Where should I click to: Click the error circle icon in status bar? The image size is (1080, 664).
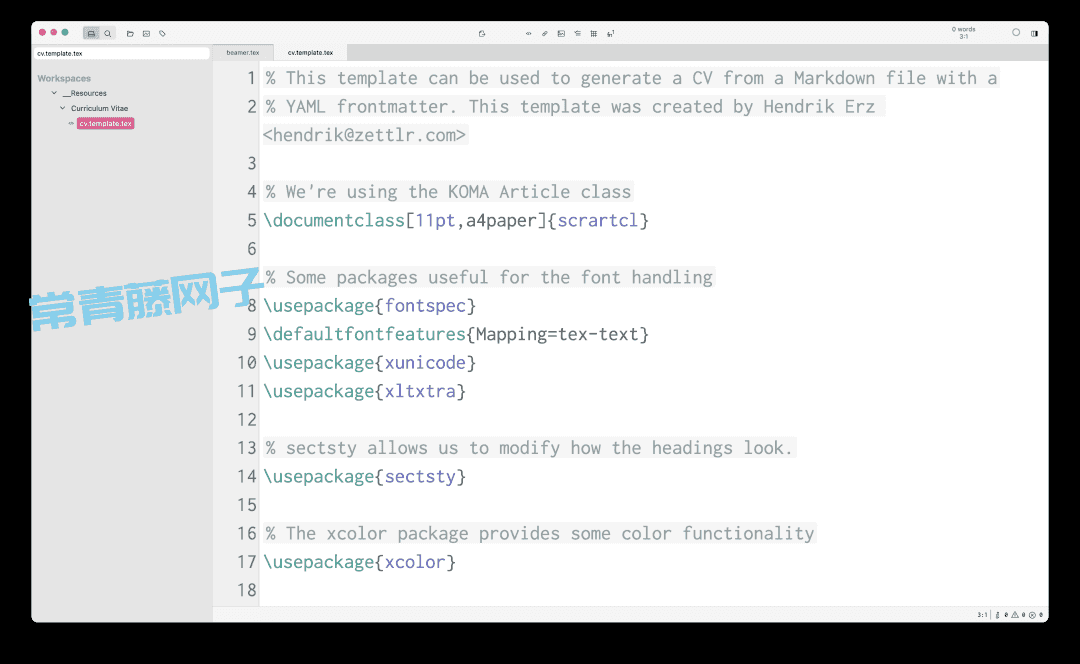coord(1032,614)
